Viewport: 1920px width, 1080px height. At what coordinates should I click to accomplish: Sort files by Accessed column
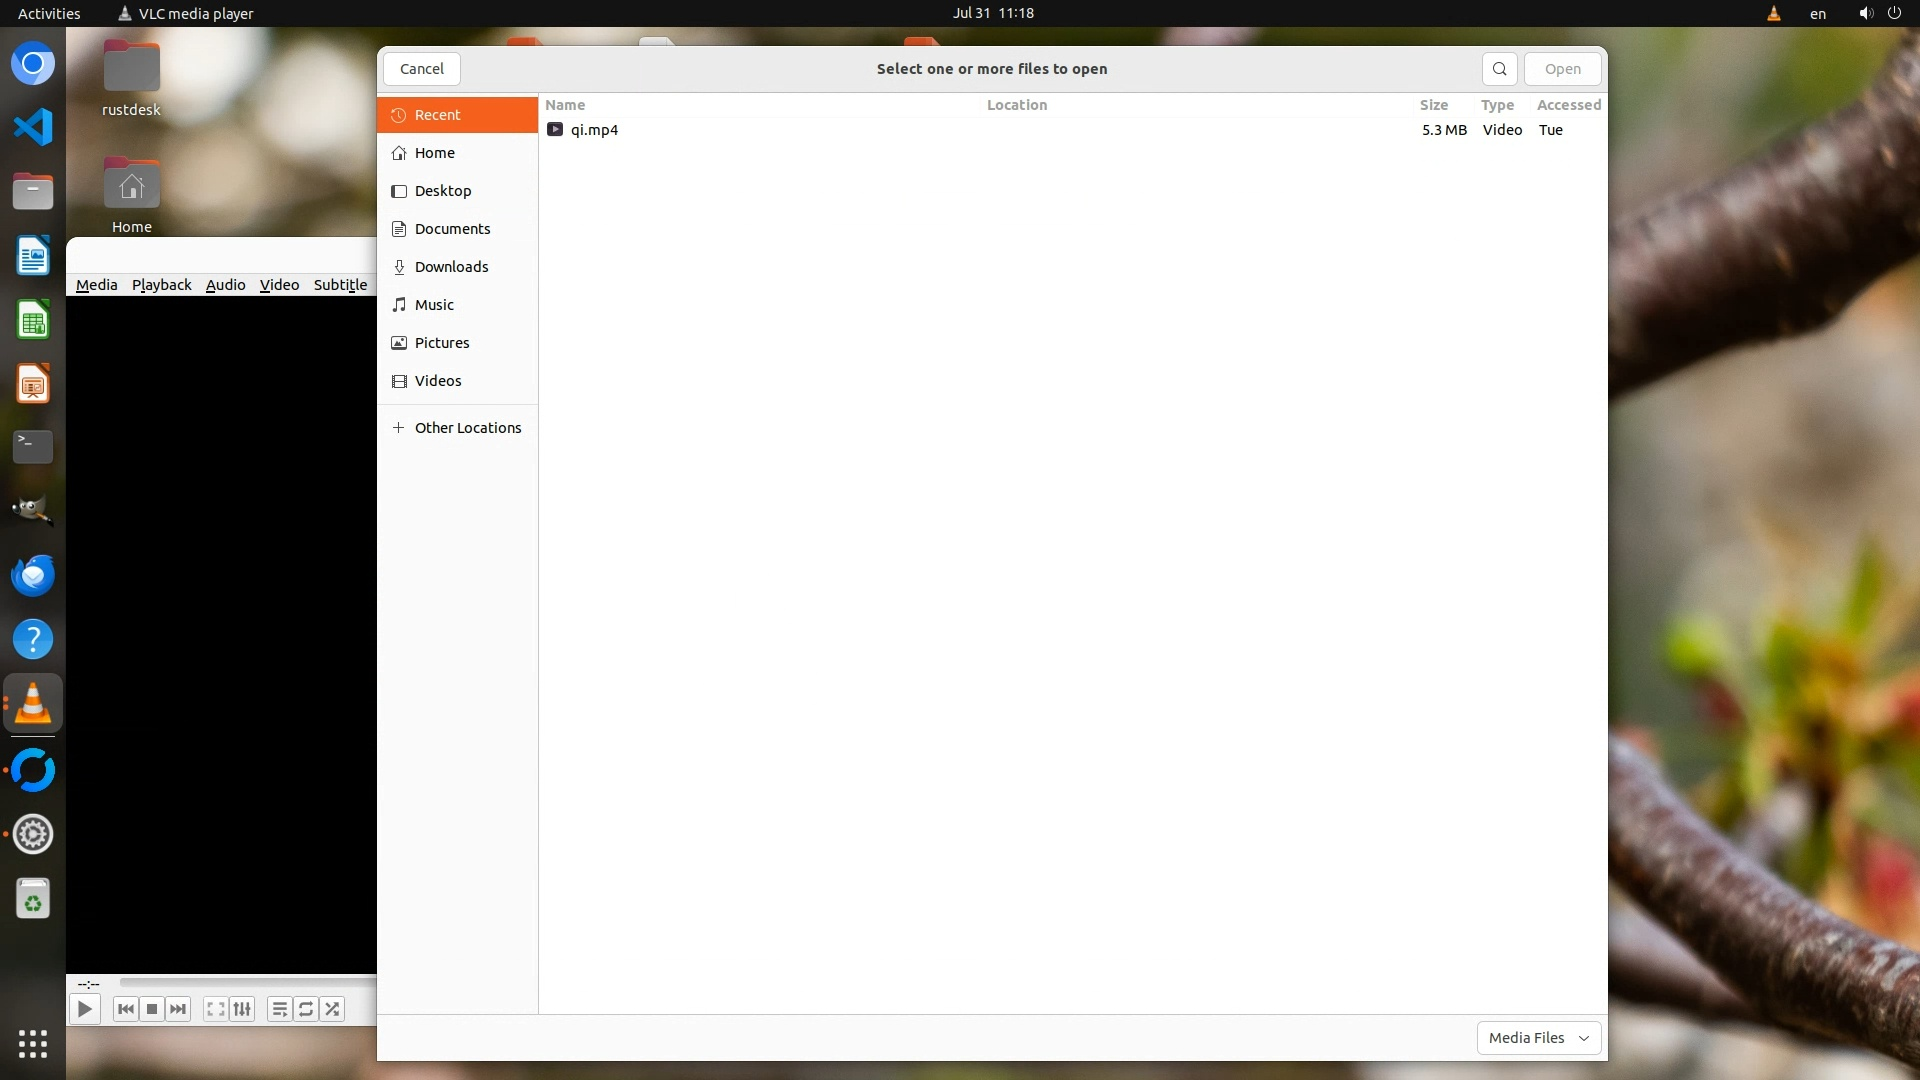(1567, 105)
